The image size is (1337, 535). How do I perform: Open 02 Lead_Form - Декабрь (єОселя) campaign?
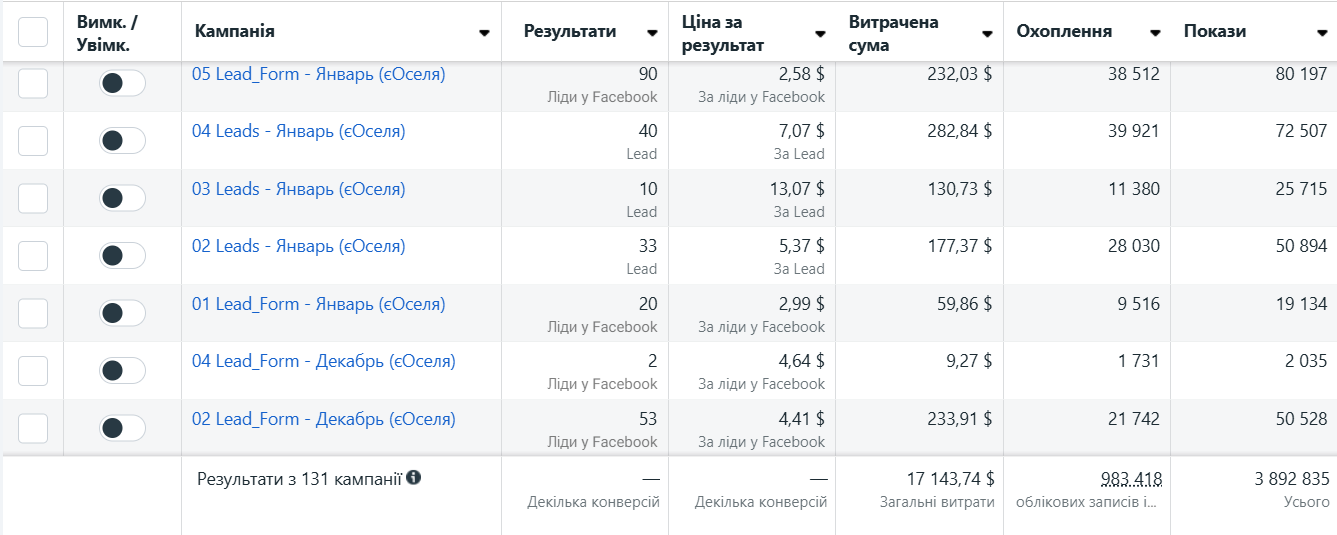pos(323,419)
